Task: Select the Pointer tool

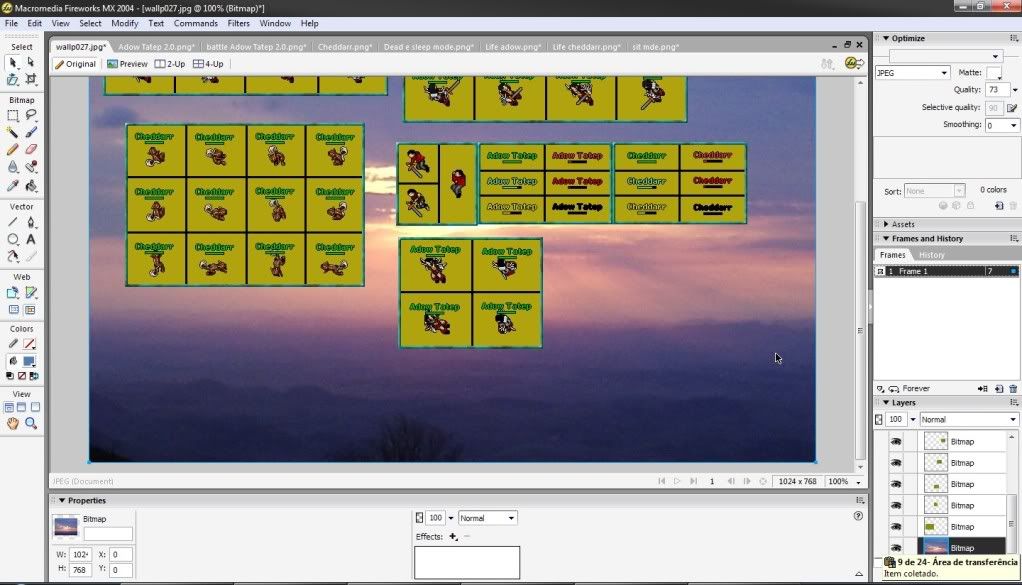Action: (x=13, y=62)
